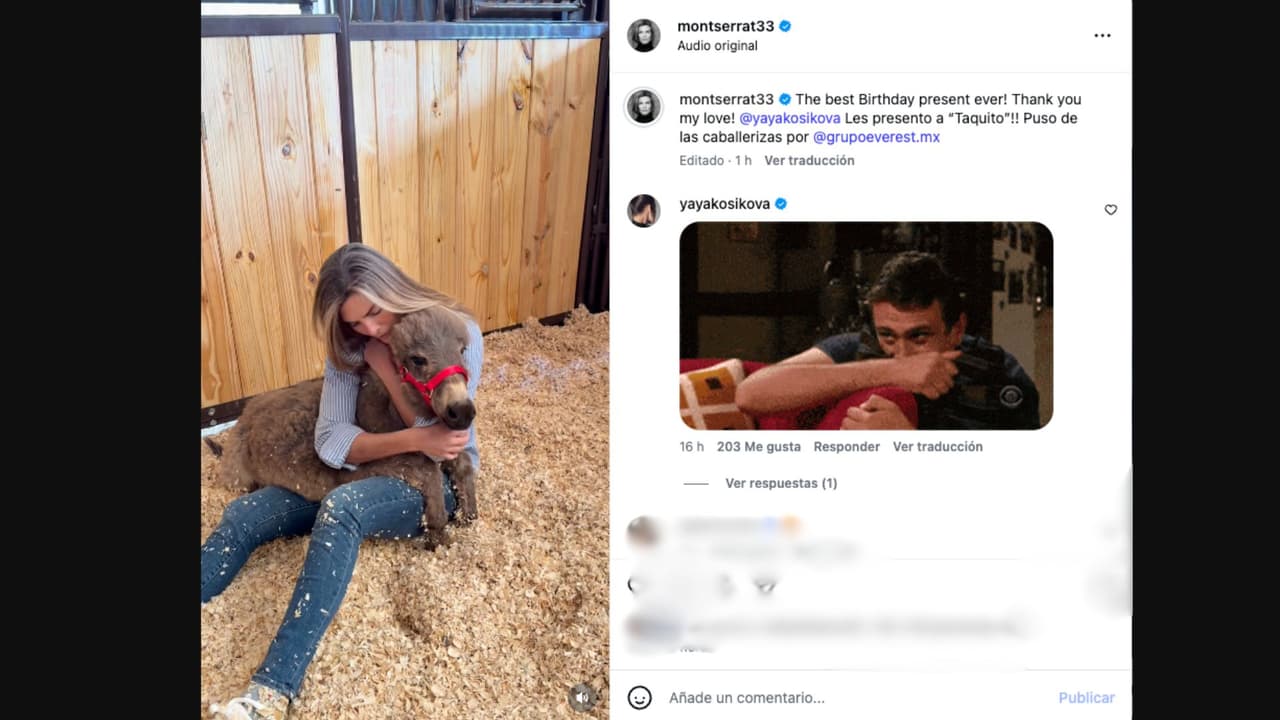
Task: Expand Ver respuestas to show reply
Action: (781, 483)
